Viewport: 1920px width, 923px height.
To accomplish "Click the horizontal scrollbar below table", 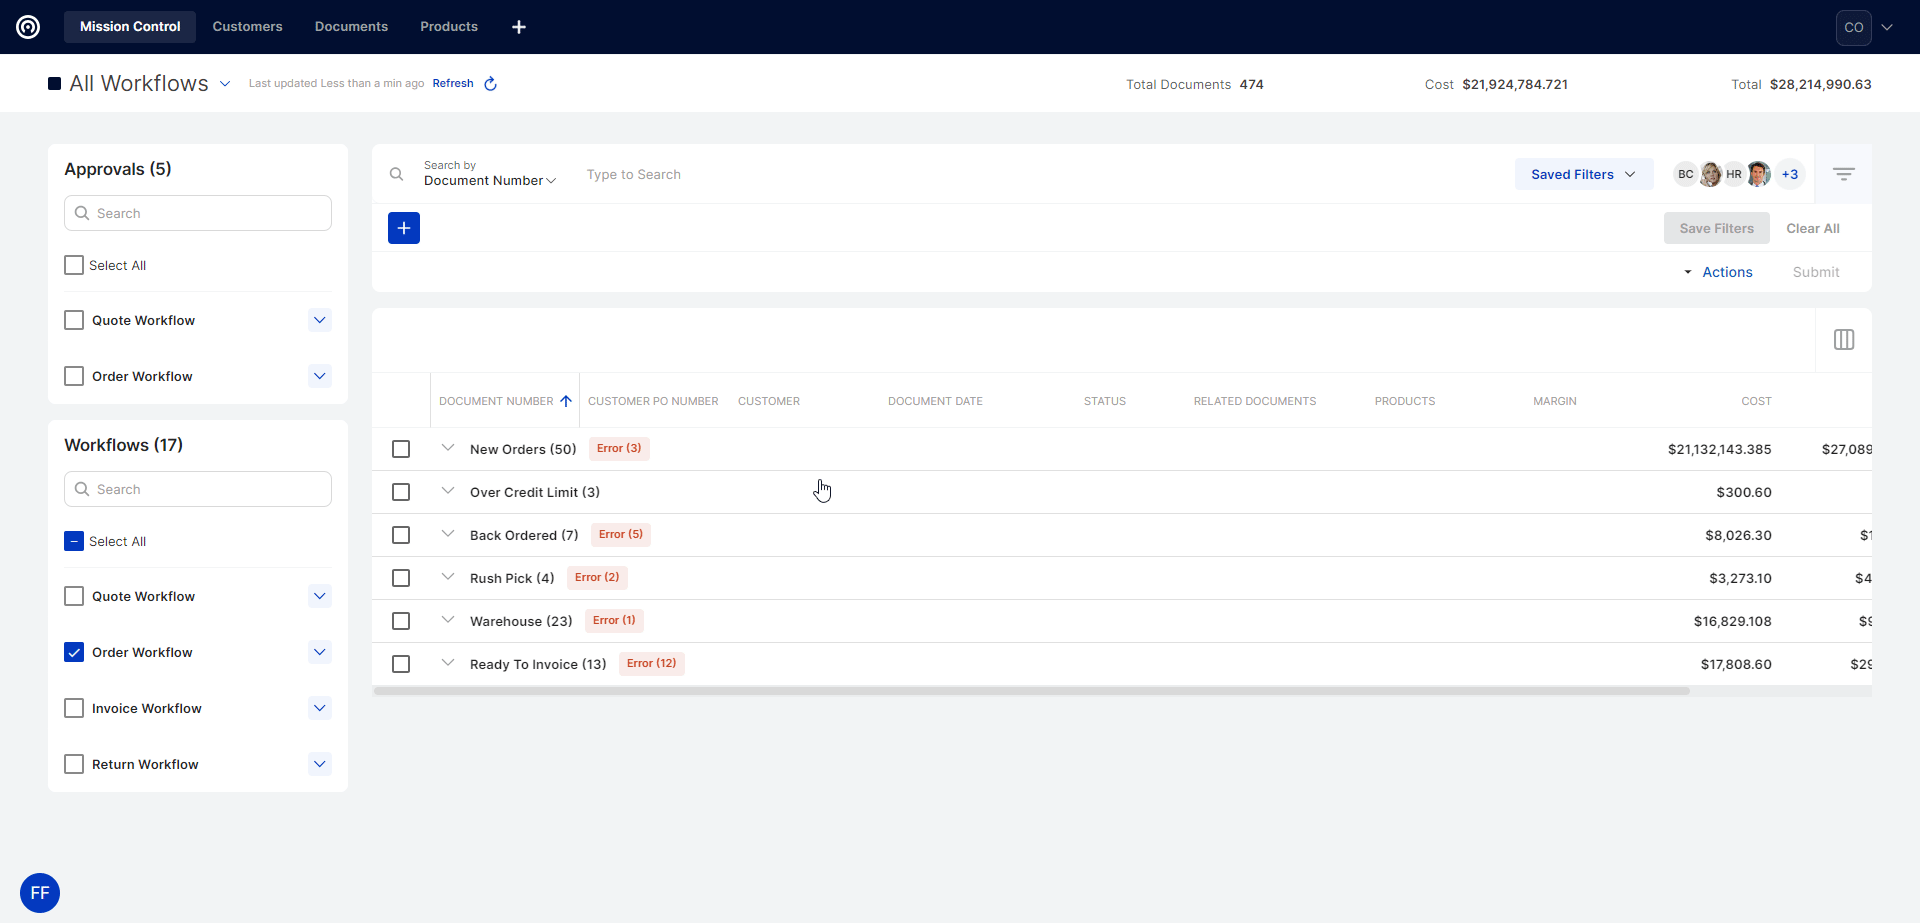I will pos(1030,691).
